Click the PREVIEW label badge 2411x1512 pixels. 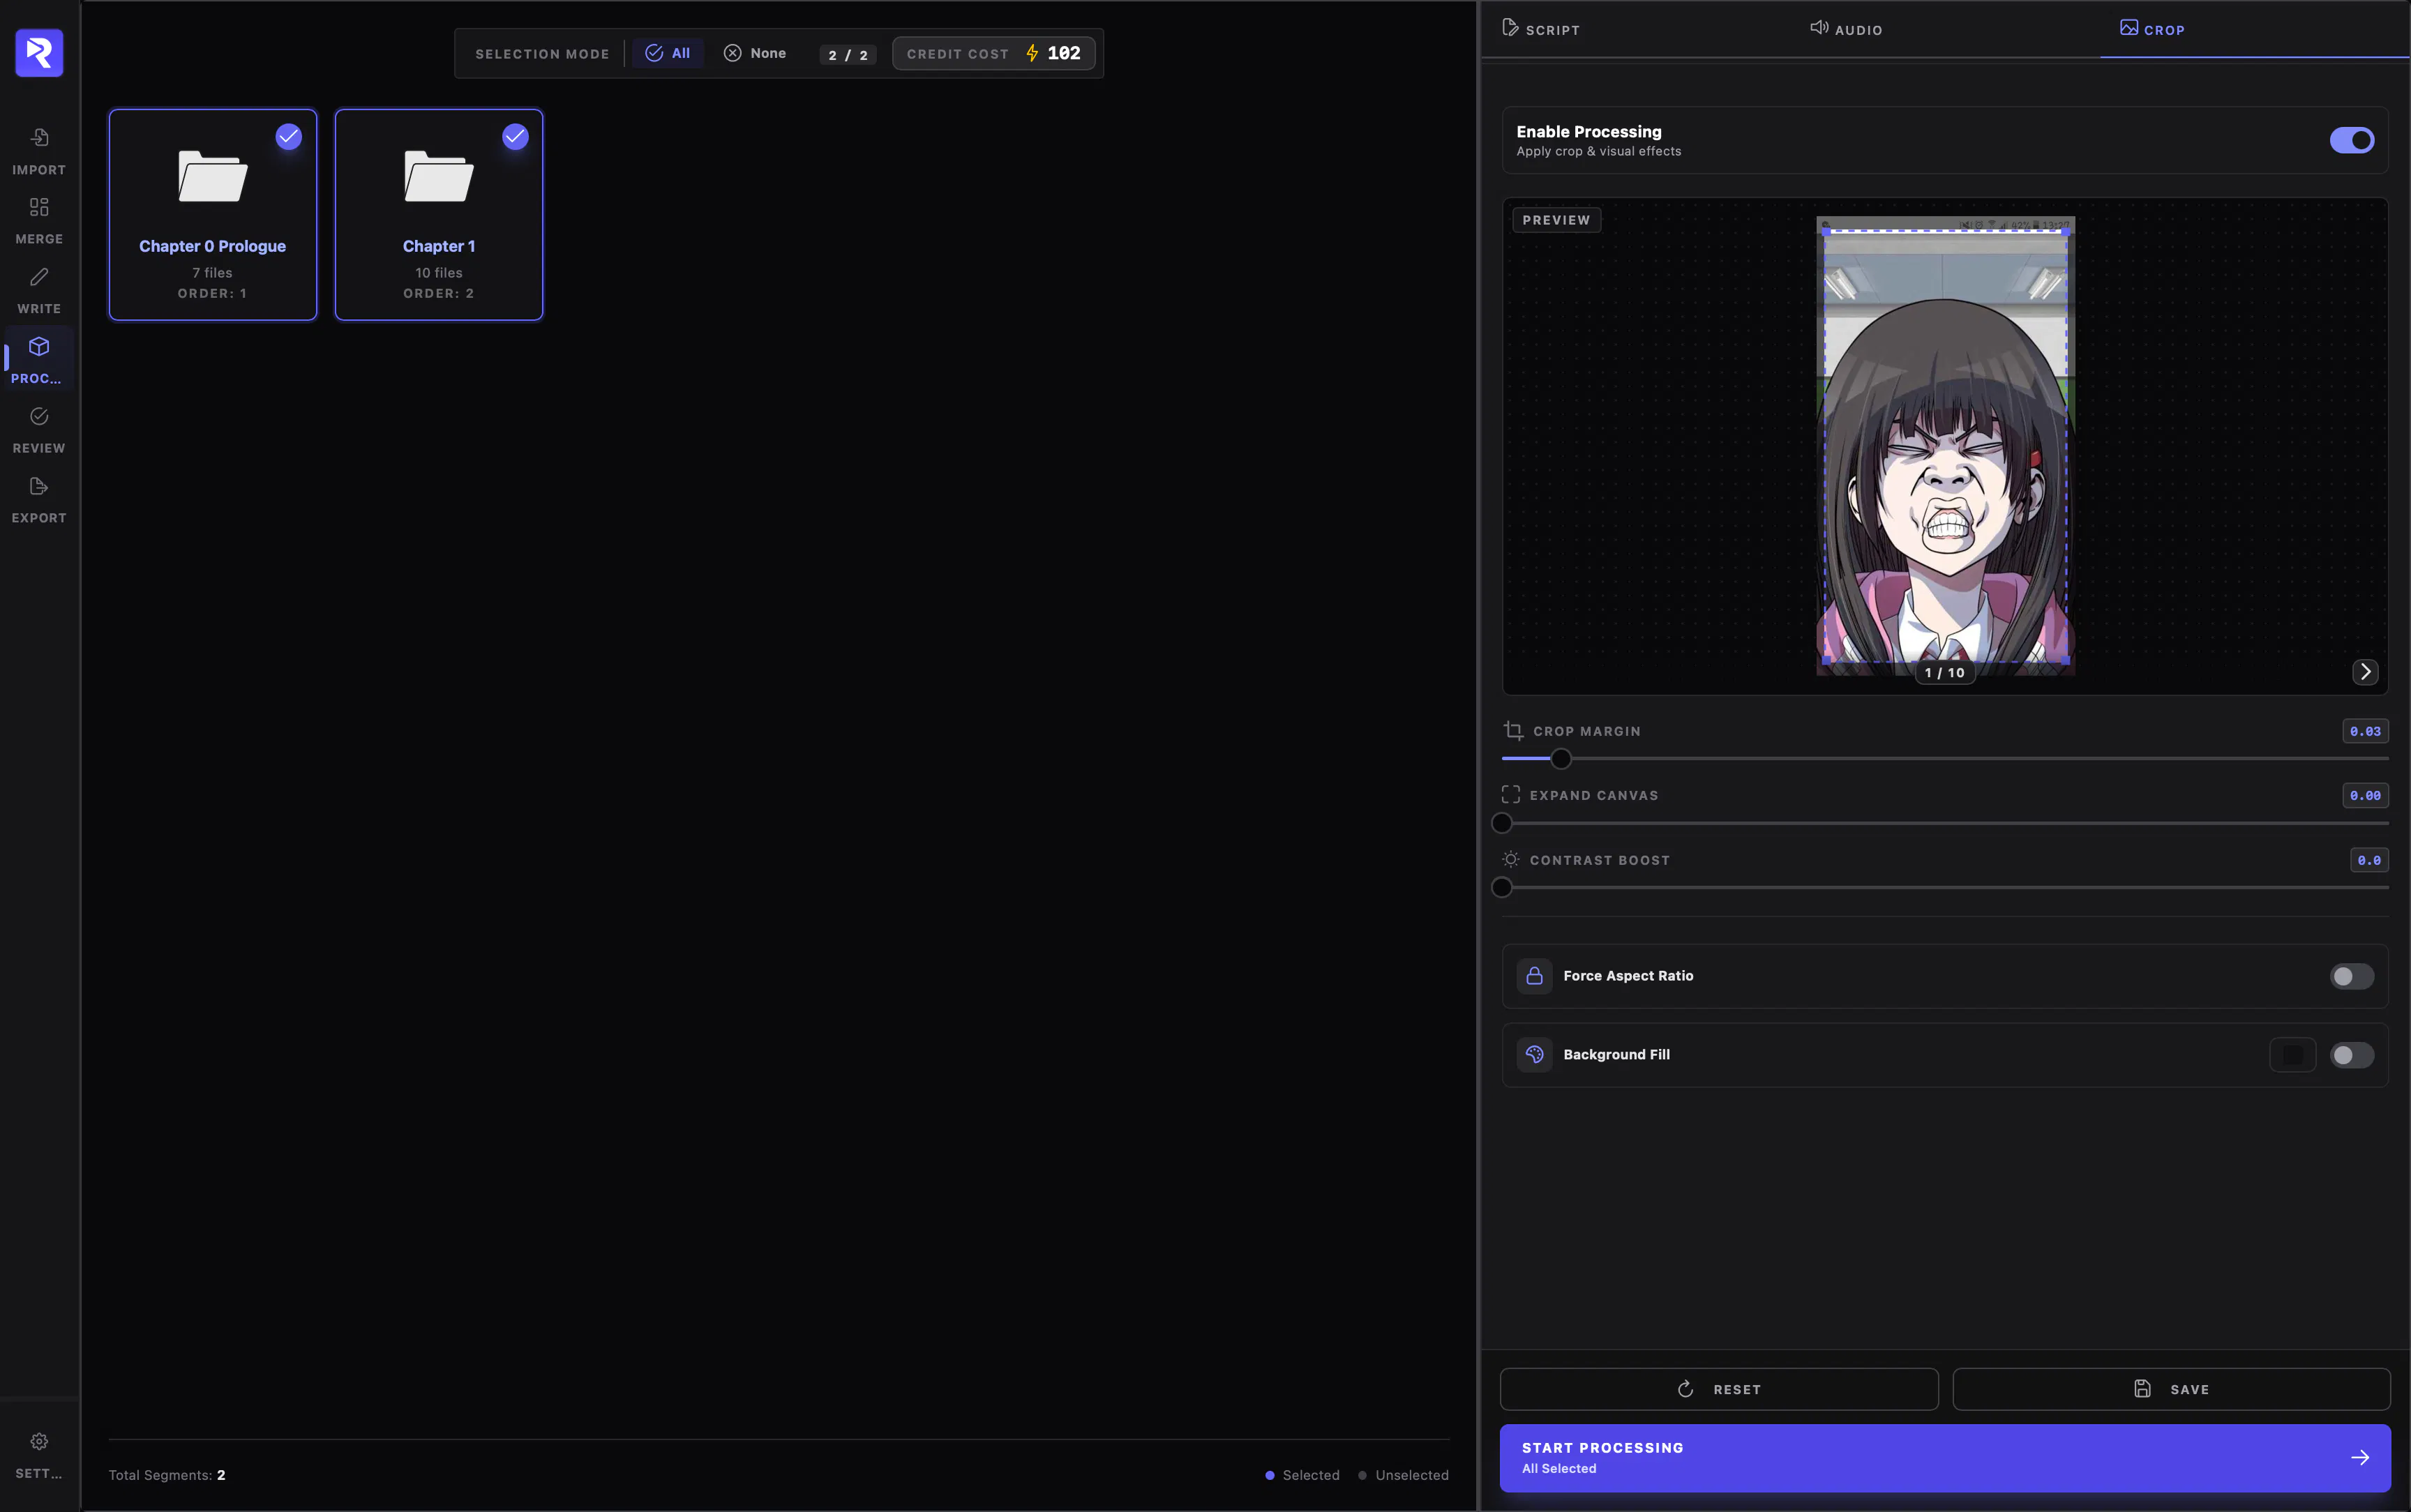click(1556, 220)
